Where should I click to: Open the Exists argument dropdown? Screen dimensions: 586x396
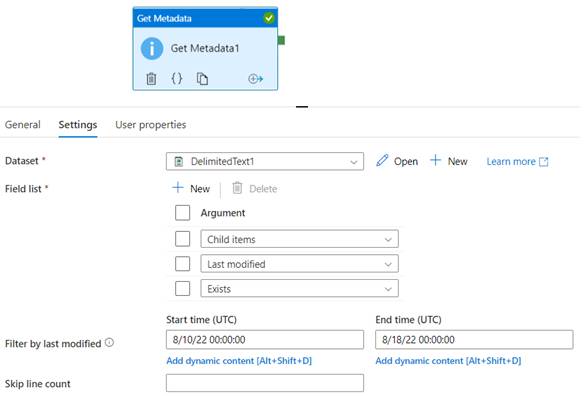pyautogui.click(x=299, y=288)
